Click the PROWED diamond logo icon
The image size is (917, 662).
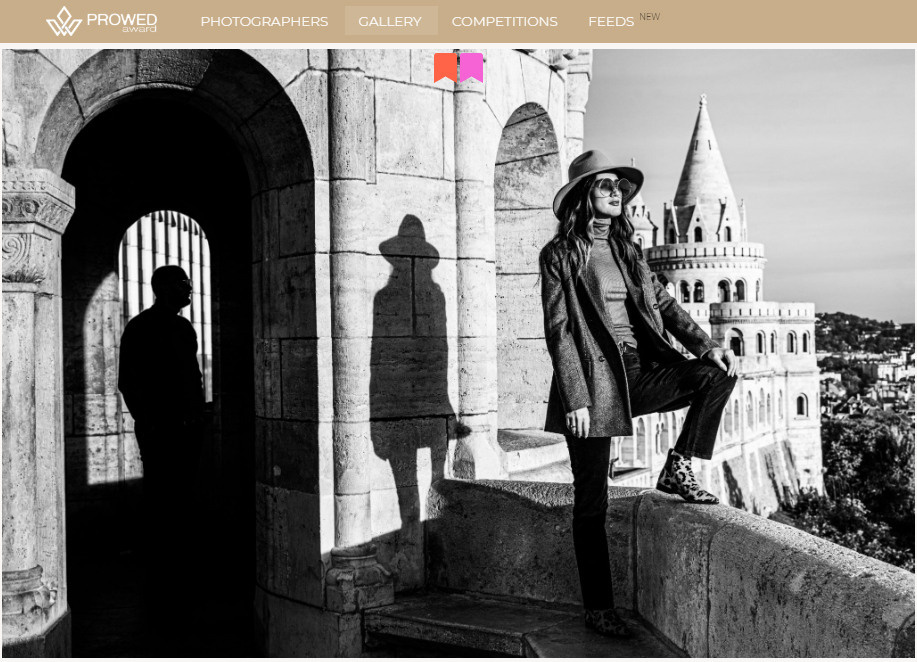[x=63, y=21]
